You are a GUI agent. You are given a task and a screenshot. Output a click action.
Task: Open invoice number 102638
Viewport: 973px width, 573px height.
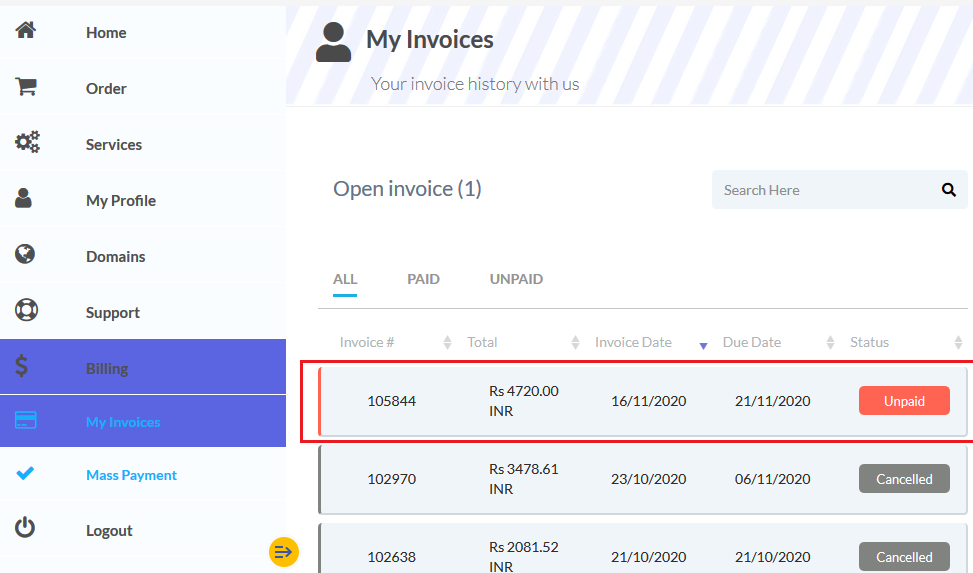pyautogui.click(x=392, y=557)
